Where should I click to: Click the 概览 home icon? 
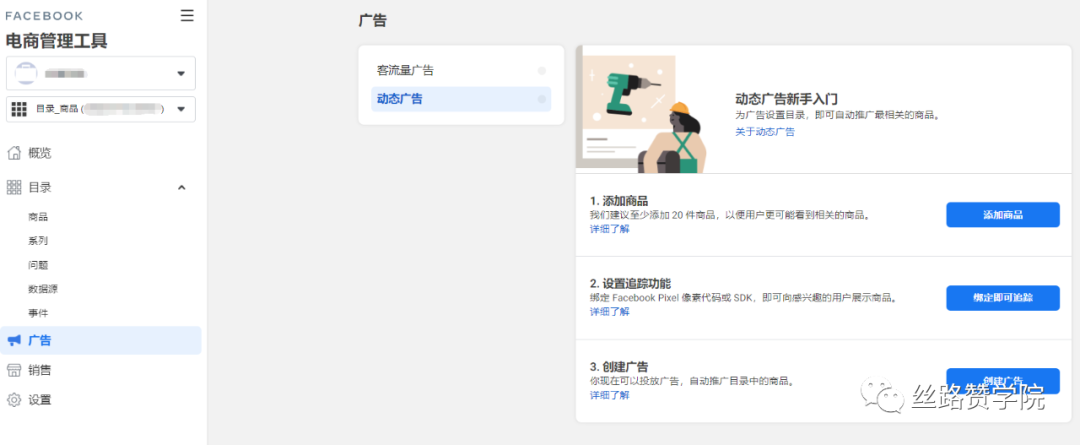click(x=14, y=153)
